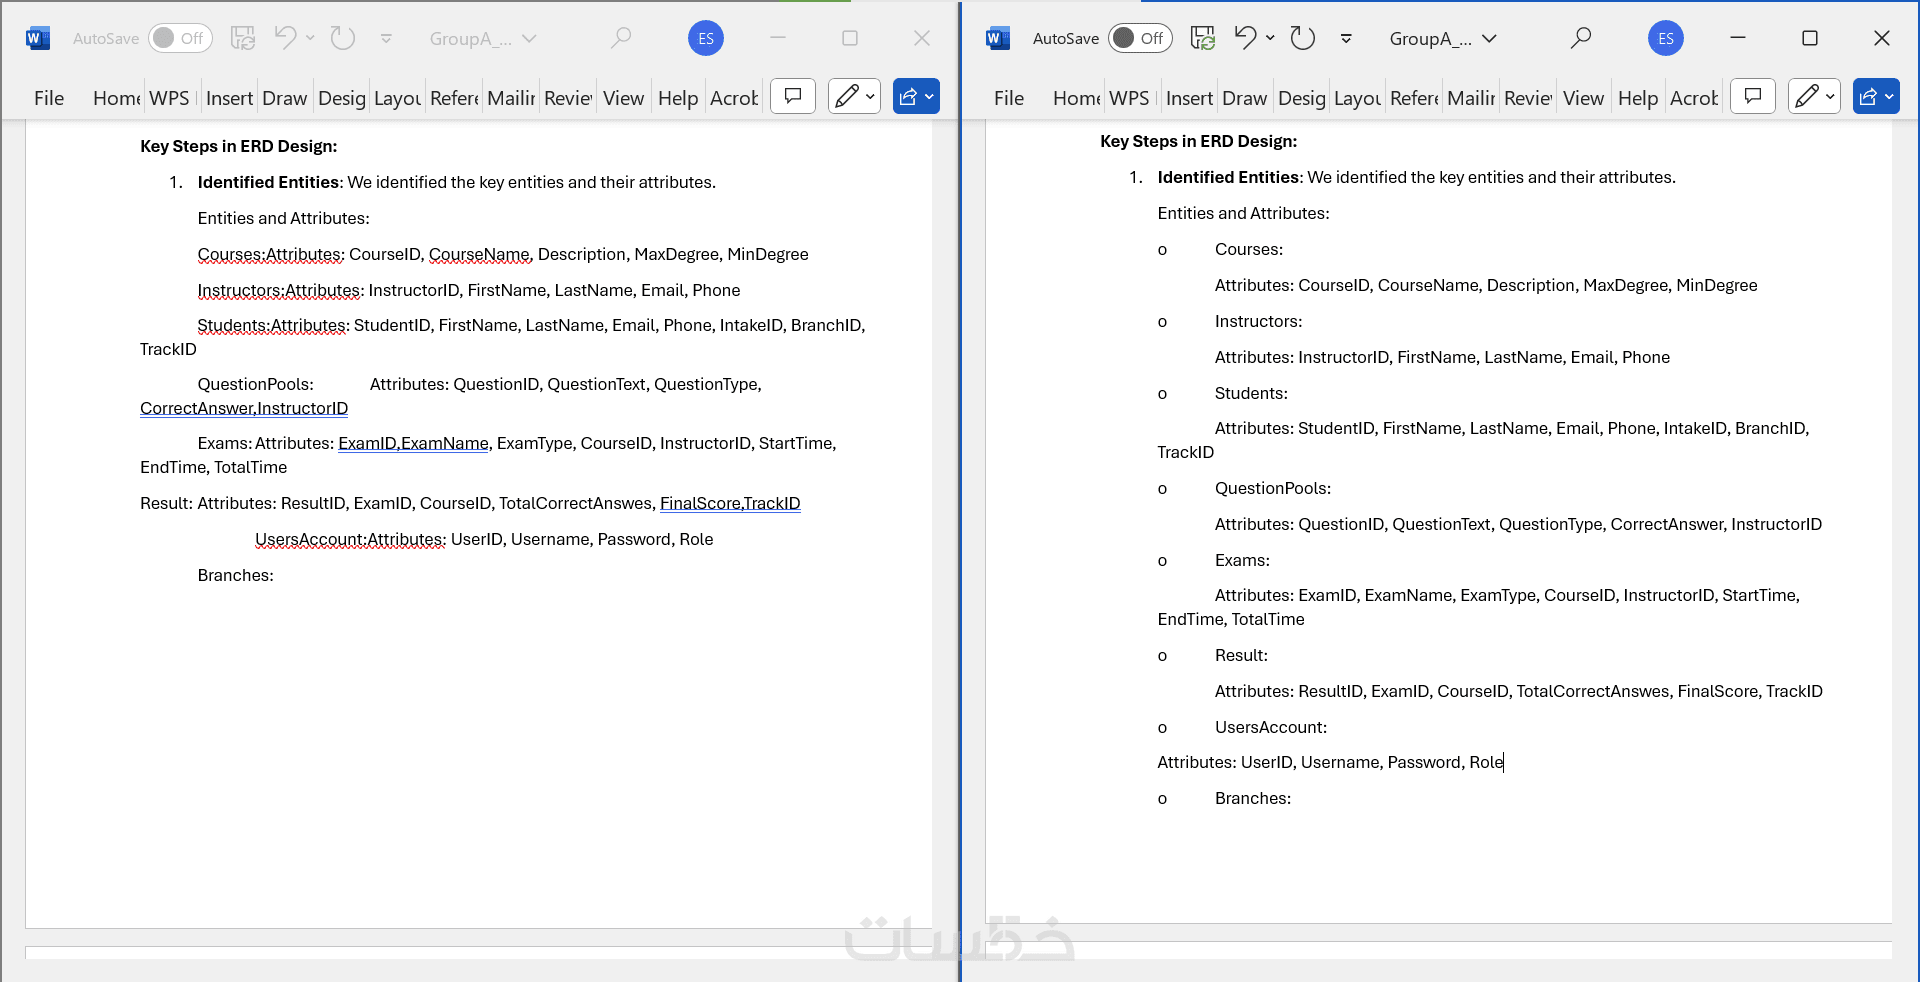Click the Save icon in left window
This screenshot has height=982, width=1920.
[x=243, y=38]
